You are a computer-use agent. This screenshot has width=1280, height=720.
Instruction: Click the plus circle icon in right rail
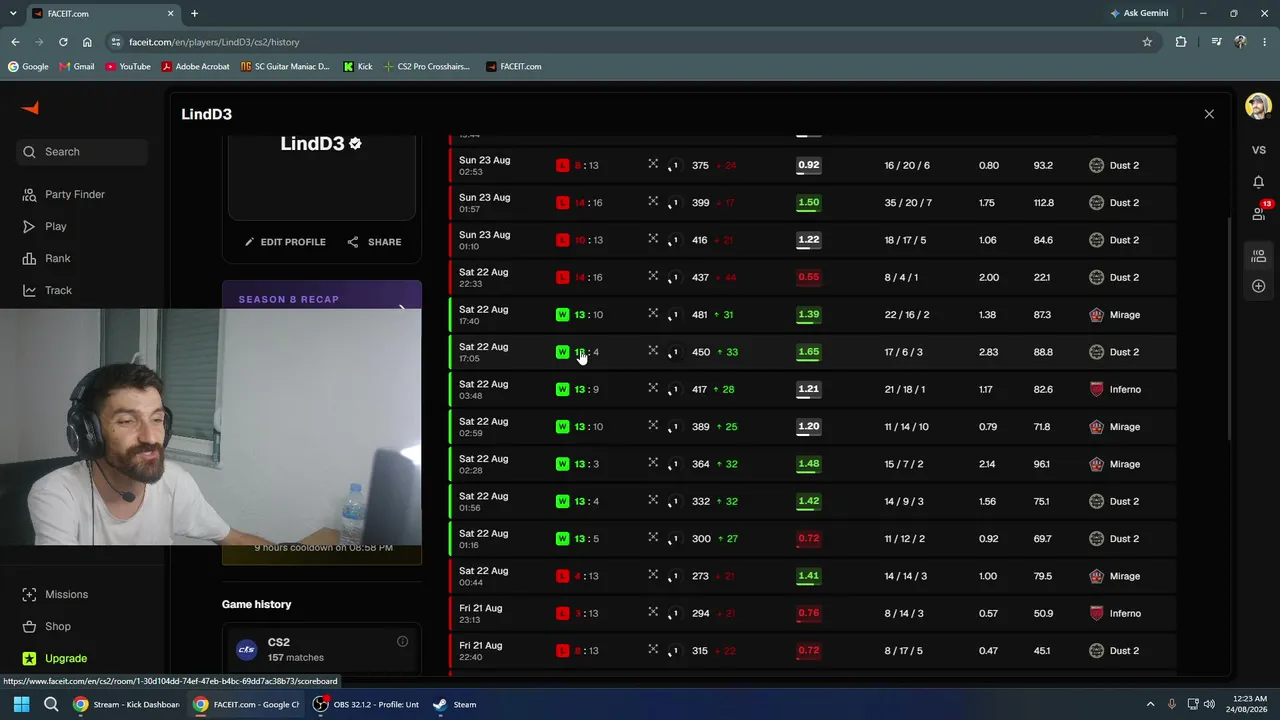coord(1259,287)
